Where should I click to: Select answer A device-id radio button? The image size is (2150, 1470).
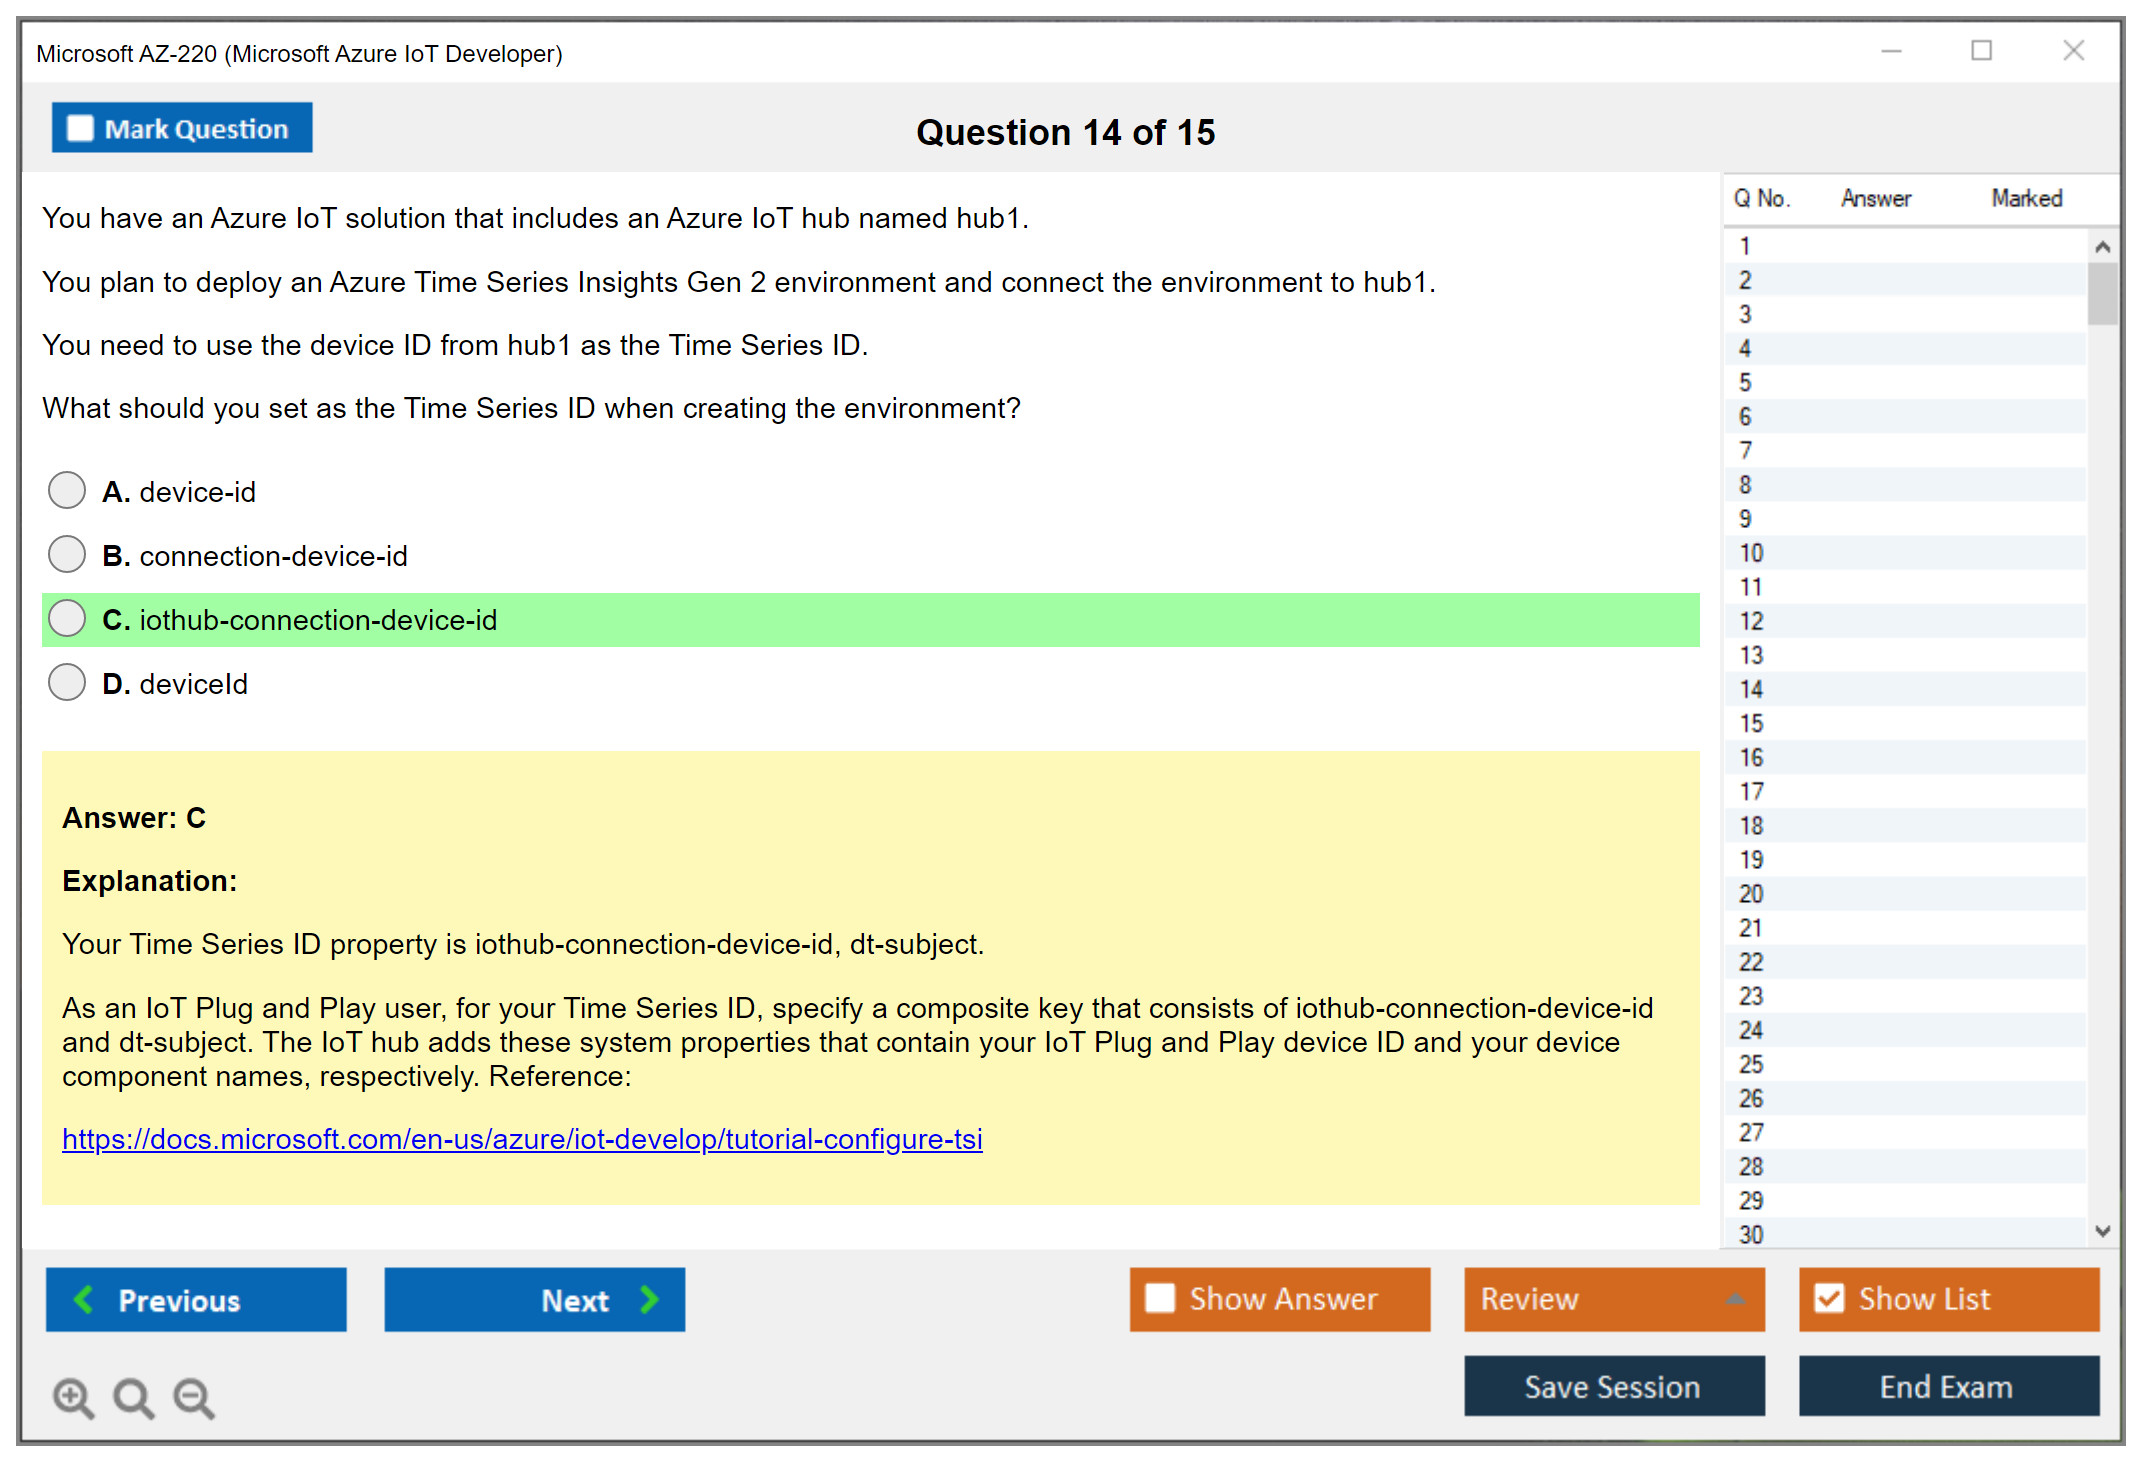67,491
